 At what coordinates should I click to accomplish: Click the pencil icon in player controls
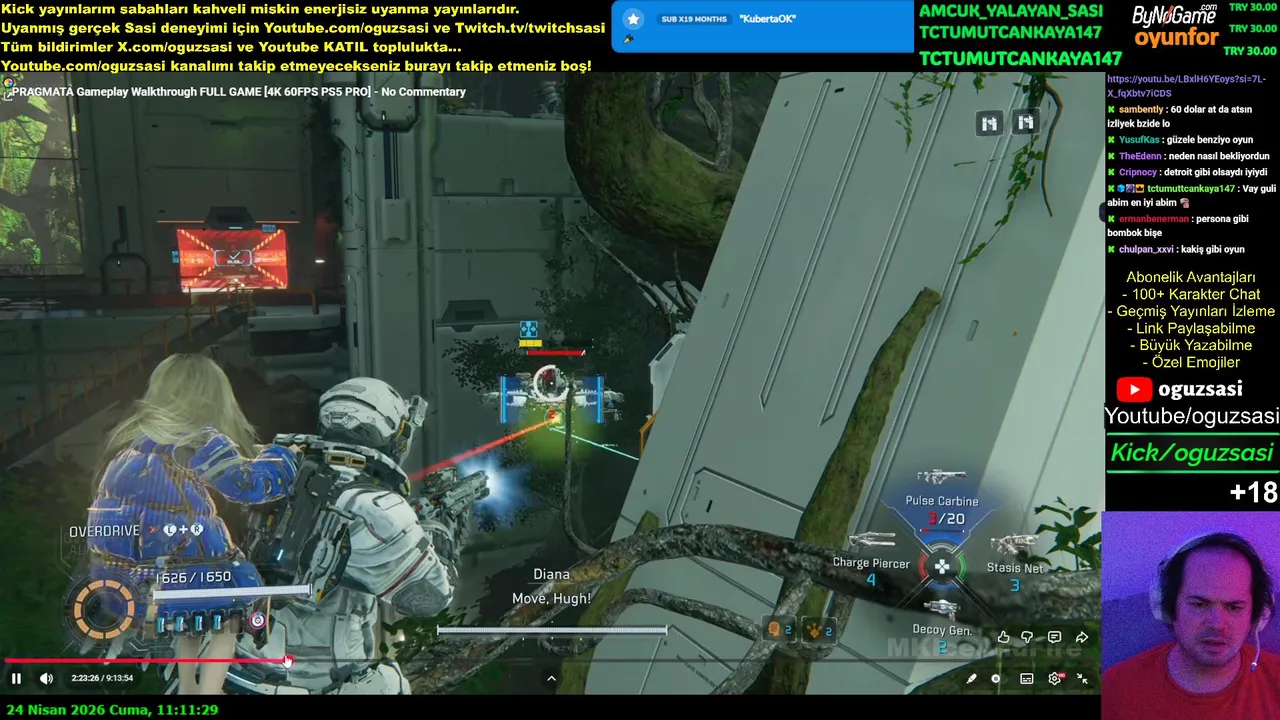pos(971,678)
